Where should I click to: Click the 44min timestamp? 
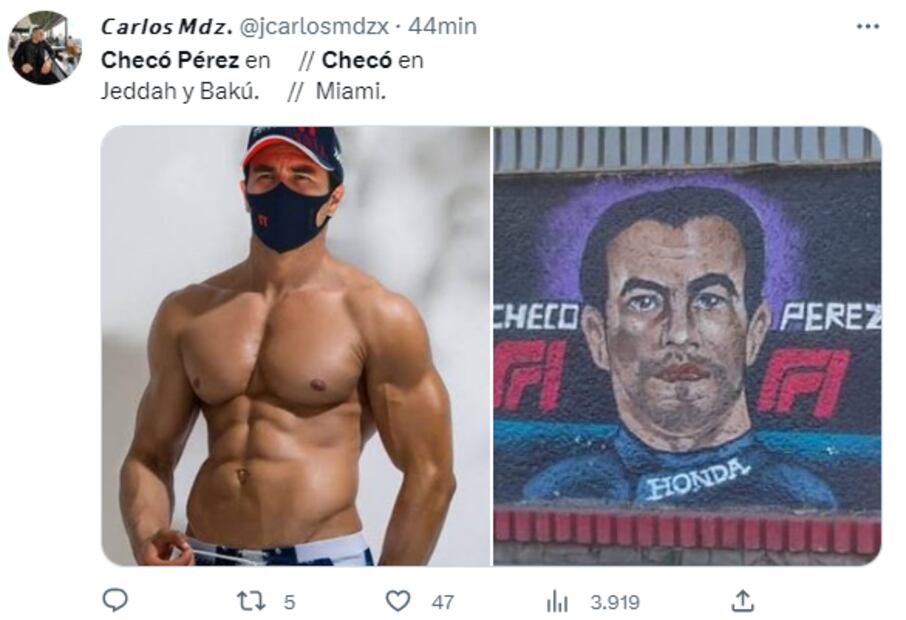coord(442,27)
